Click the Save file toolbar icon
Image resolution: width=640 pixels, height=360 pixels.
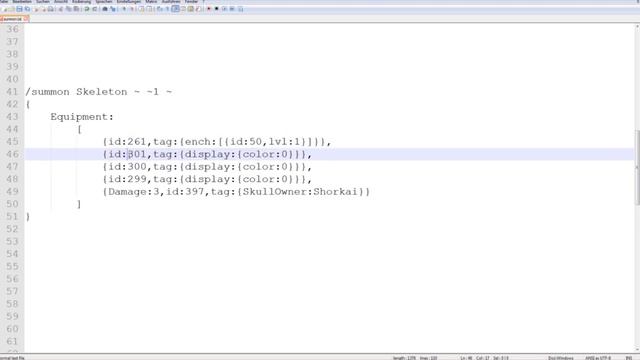(19, 9)
